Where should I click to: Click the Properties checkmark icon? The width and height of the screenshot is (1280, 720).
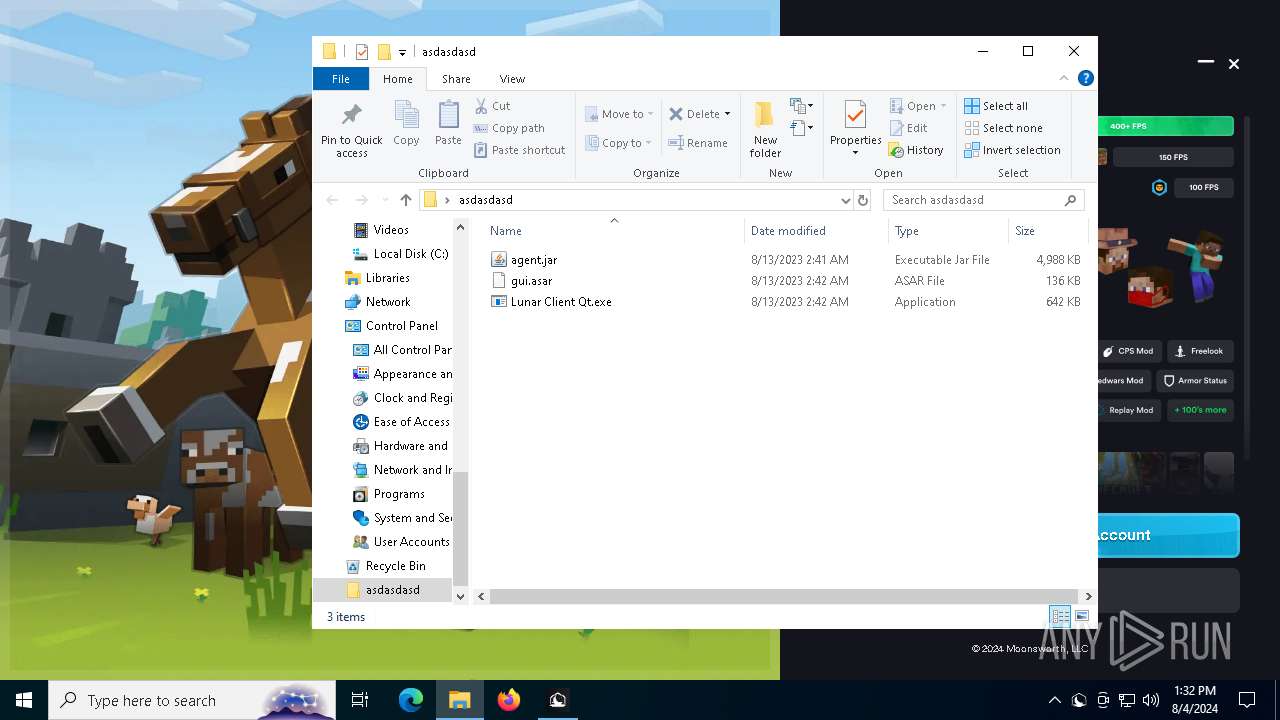pos(855,114)
